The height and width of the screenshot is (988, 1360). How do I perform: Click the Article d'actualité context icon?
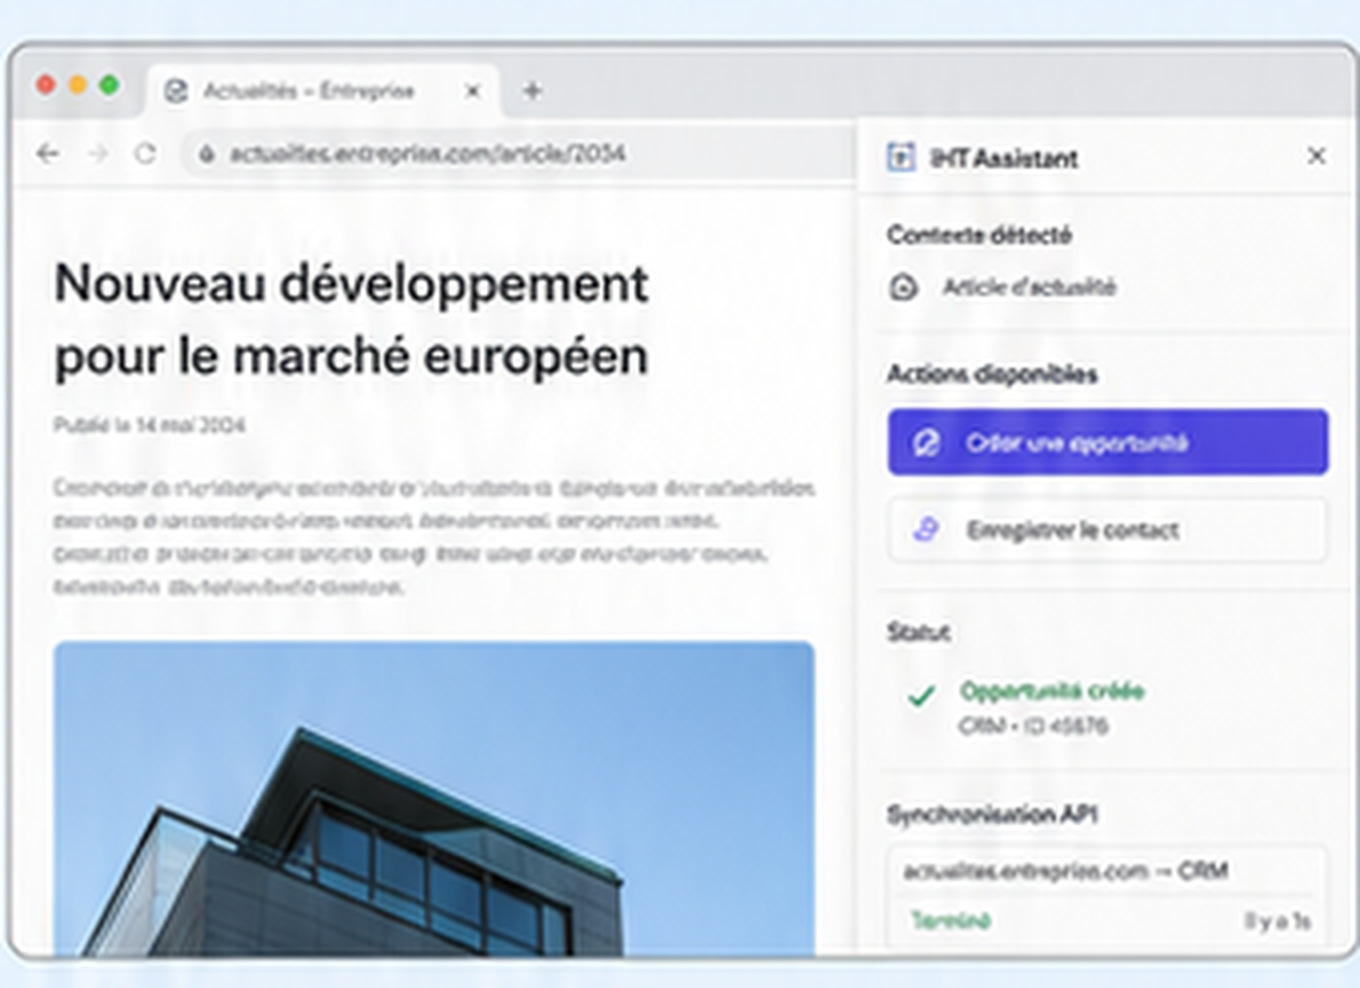pyautogui.click(x=903, y=288)
